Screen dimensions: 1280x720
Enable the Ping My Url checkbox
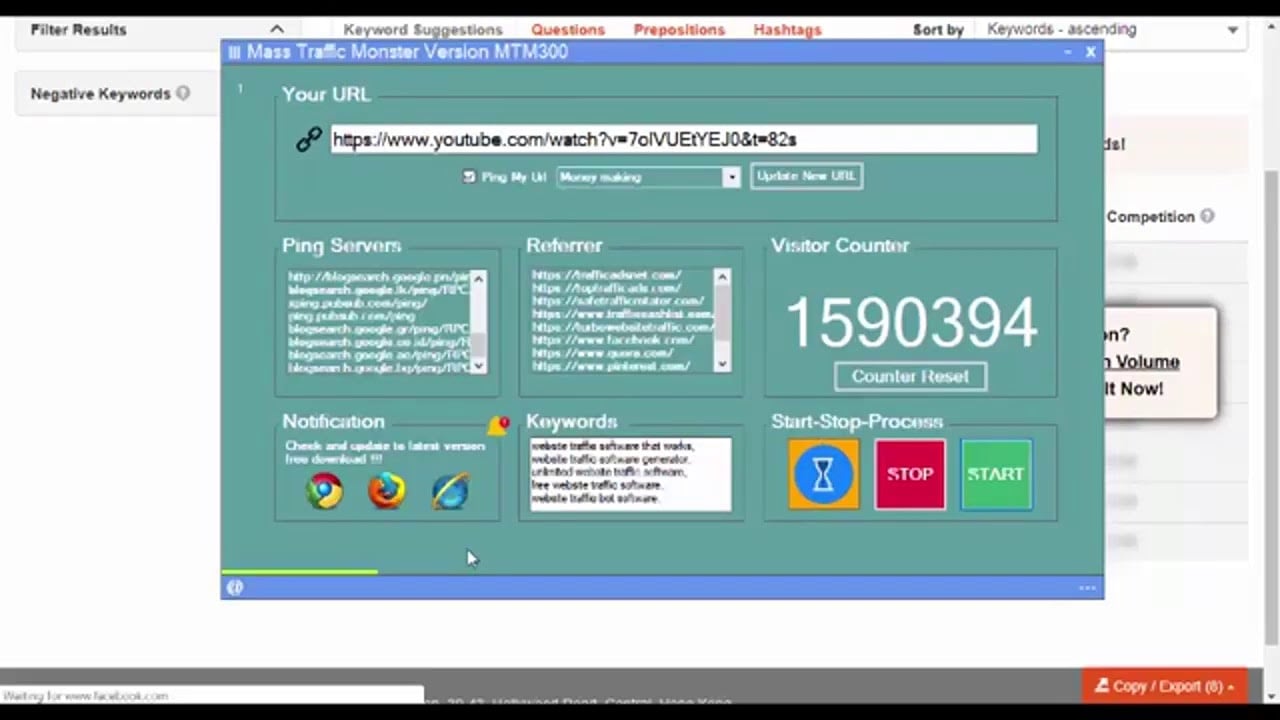point(469,176)
